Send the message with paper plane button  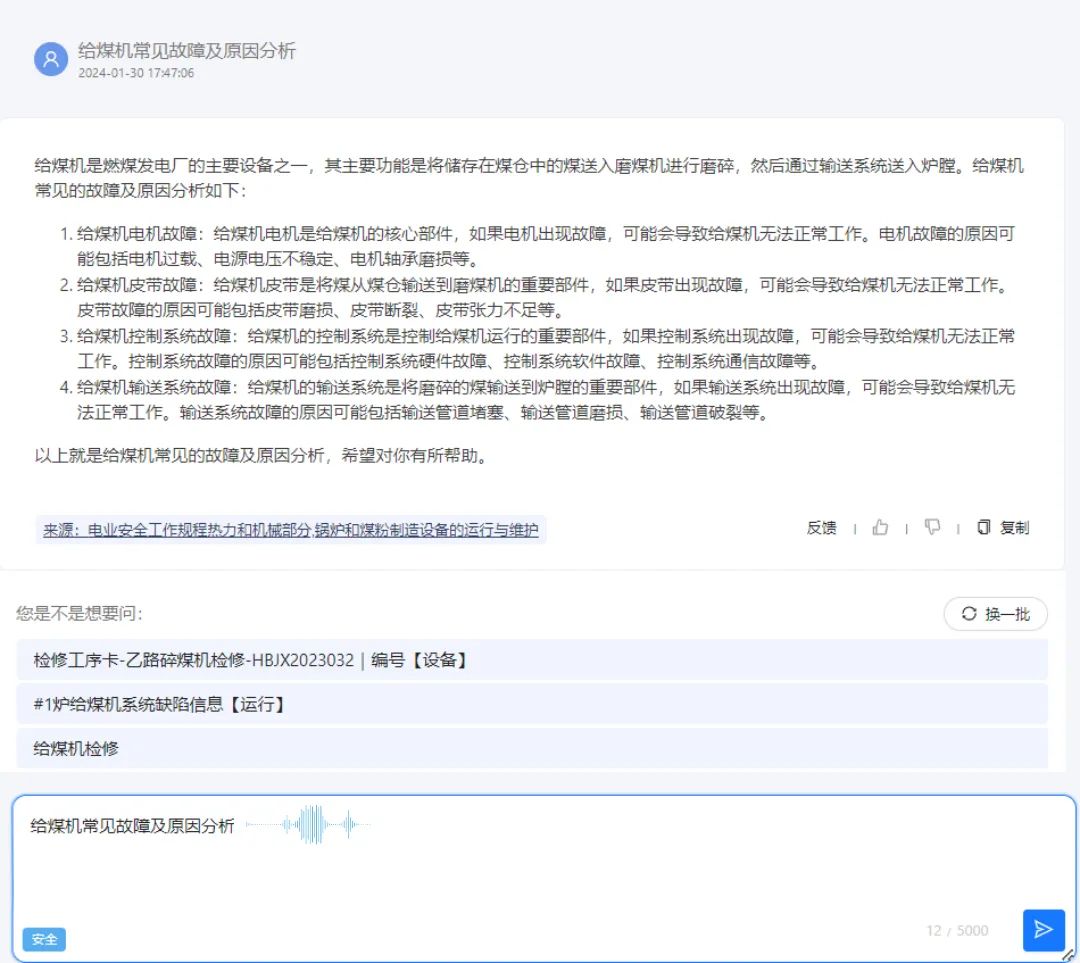click(x=1043, y=930)
